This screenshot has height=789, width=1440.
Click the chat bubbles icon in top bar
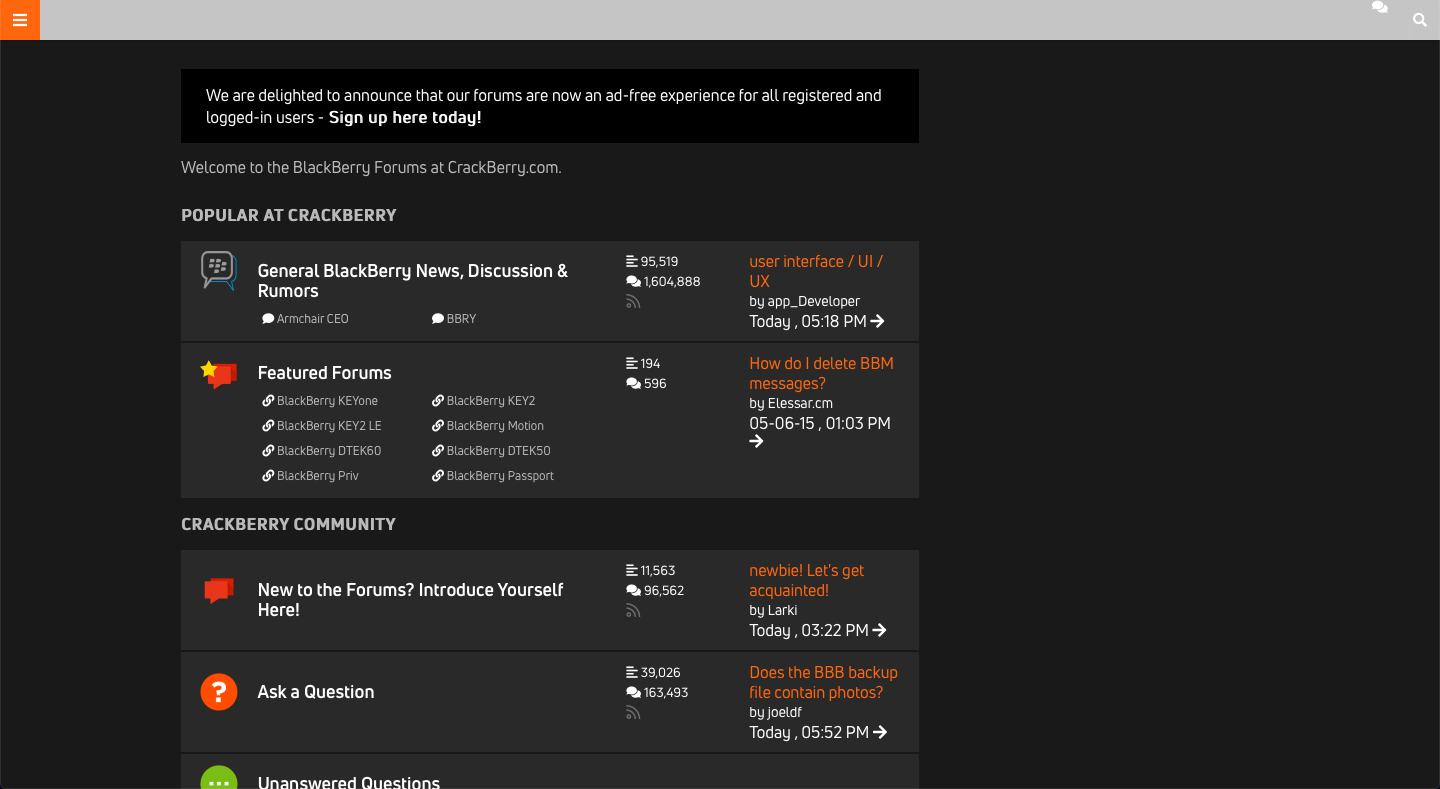point(1380,7)
